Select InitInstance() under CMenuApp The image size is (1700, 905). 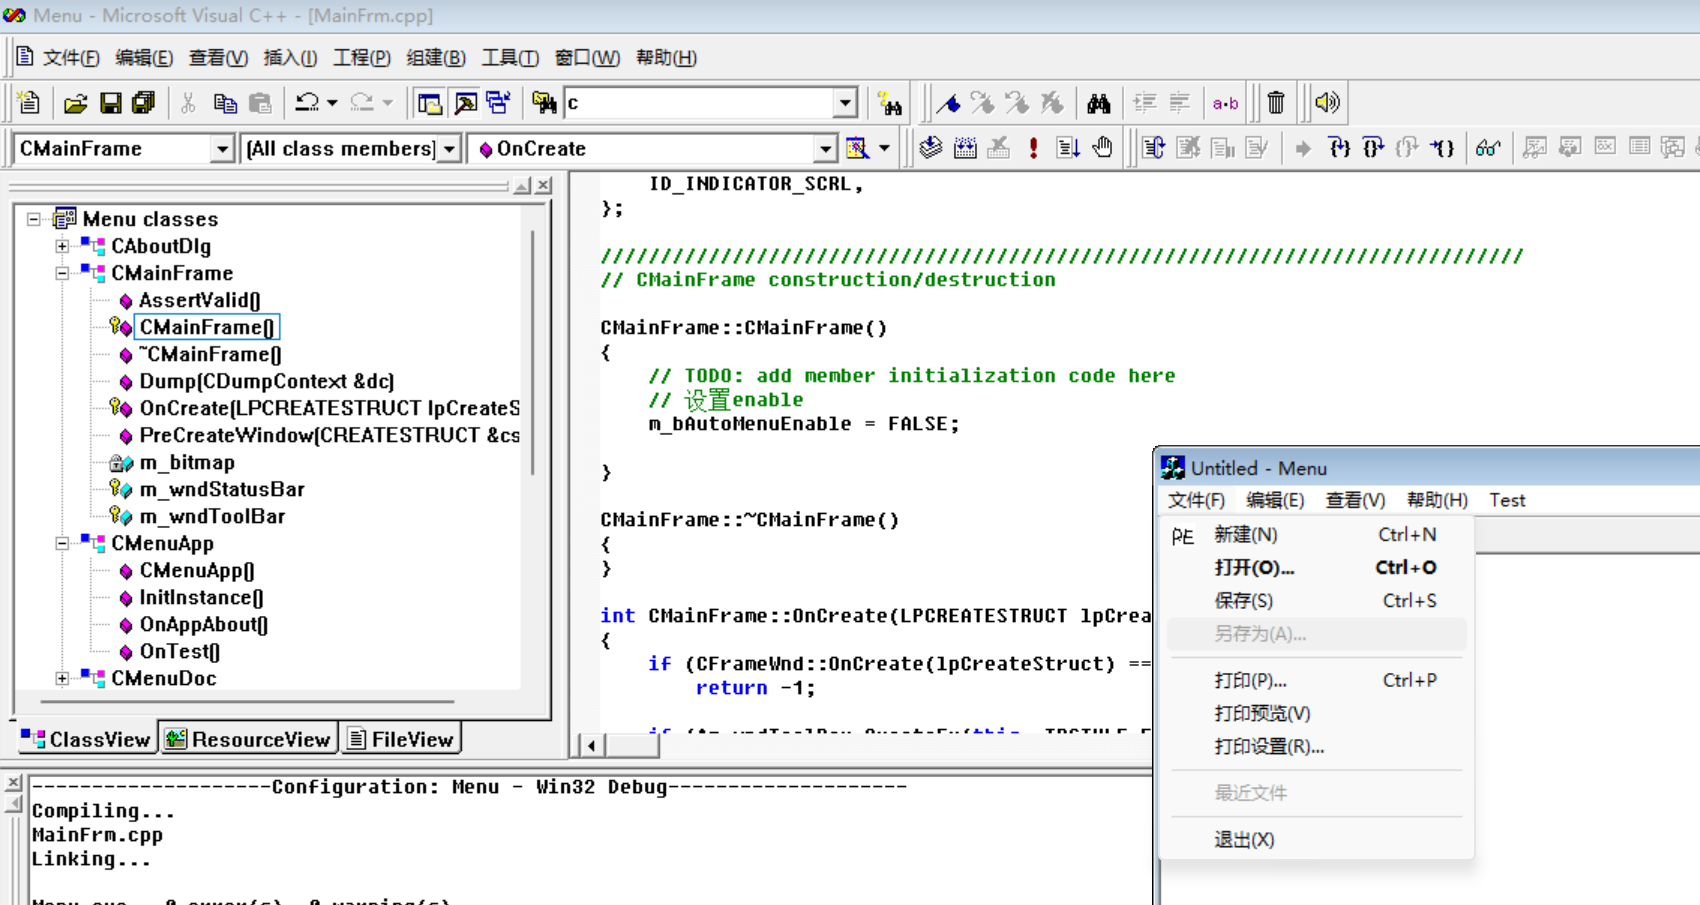pyautogui.click(x=201, y=597)
